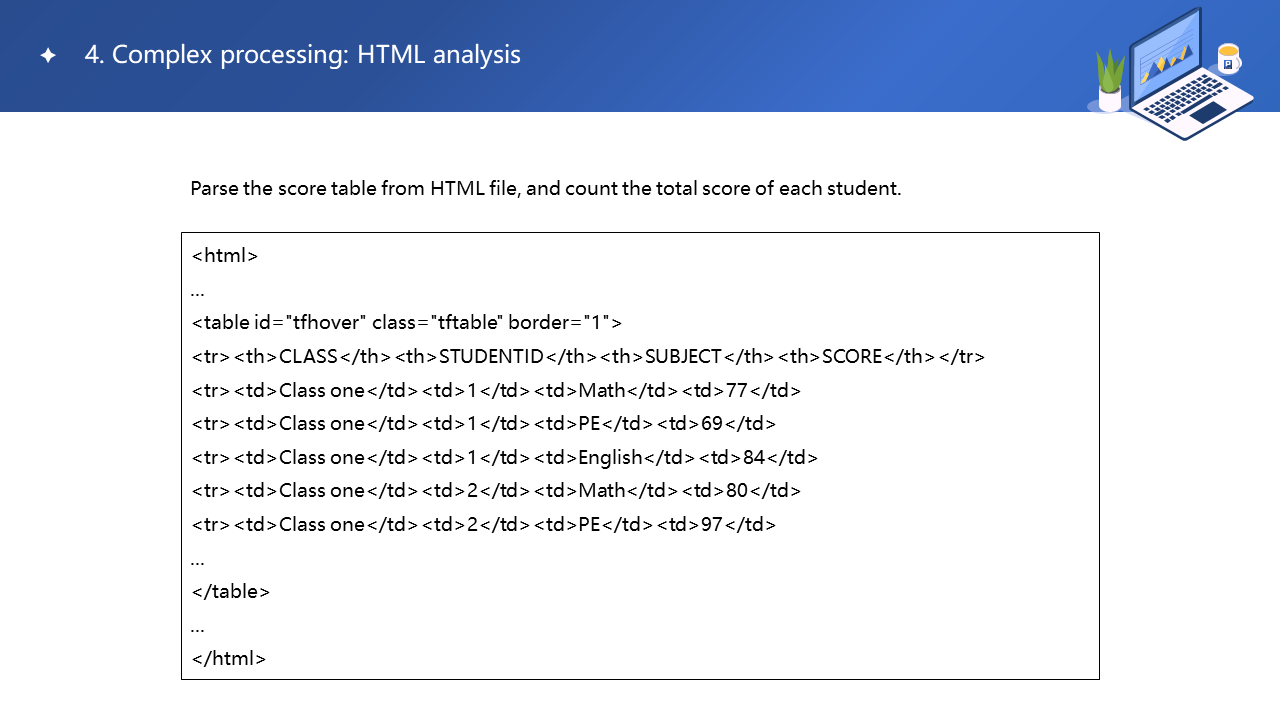Click the SCORE header cell text
The width and height of the screenshot is (1280, 720).
pyautogui.click(x=852, y=356)
